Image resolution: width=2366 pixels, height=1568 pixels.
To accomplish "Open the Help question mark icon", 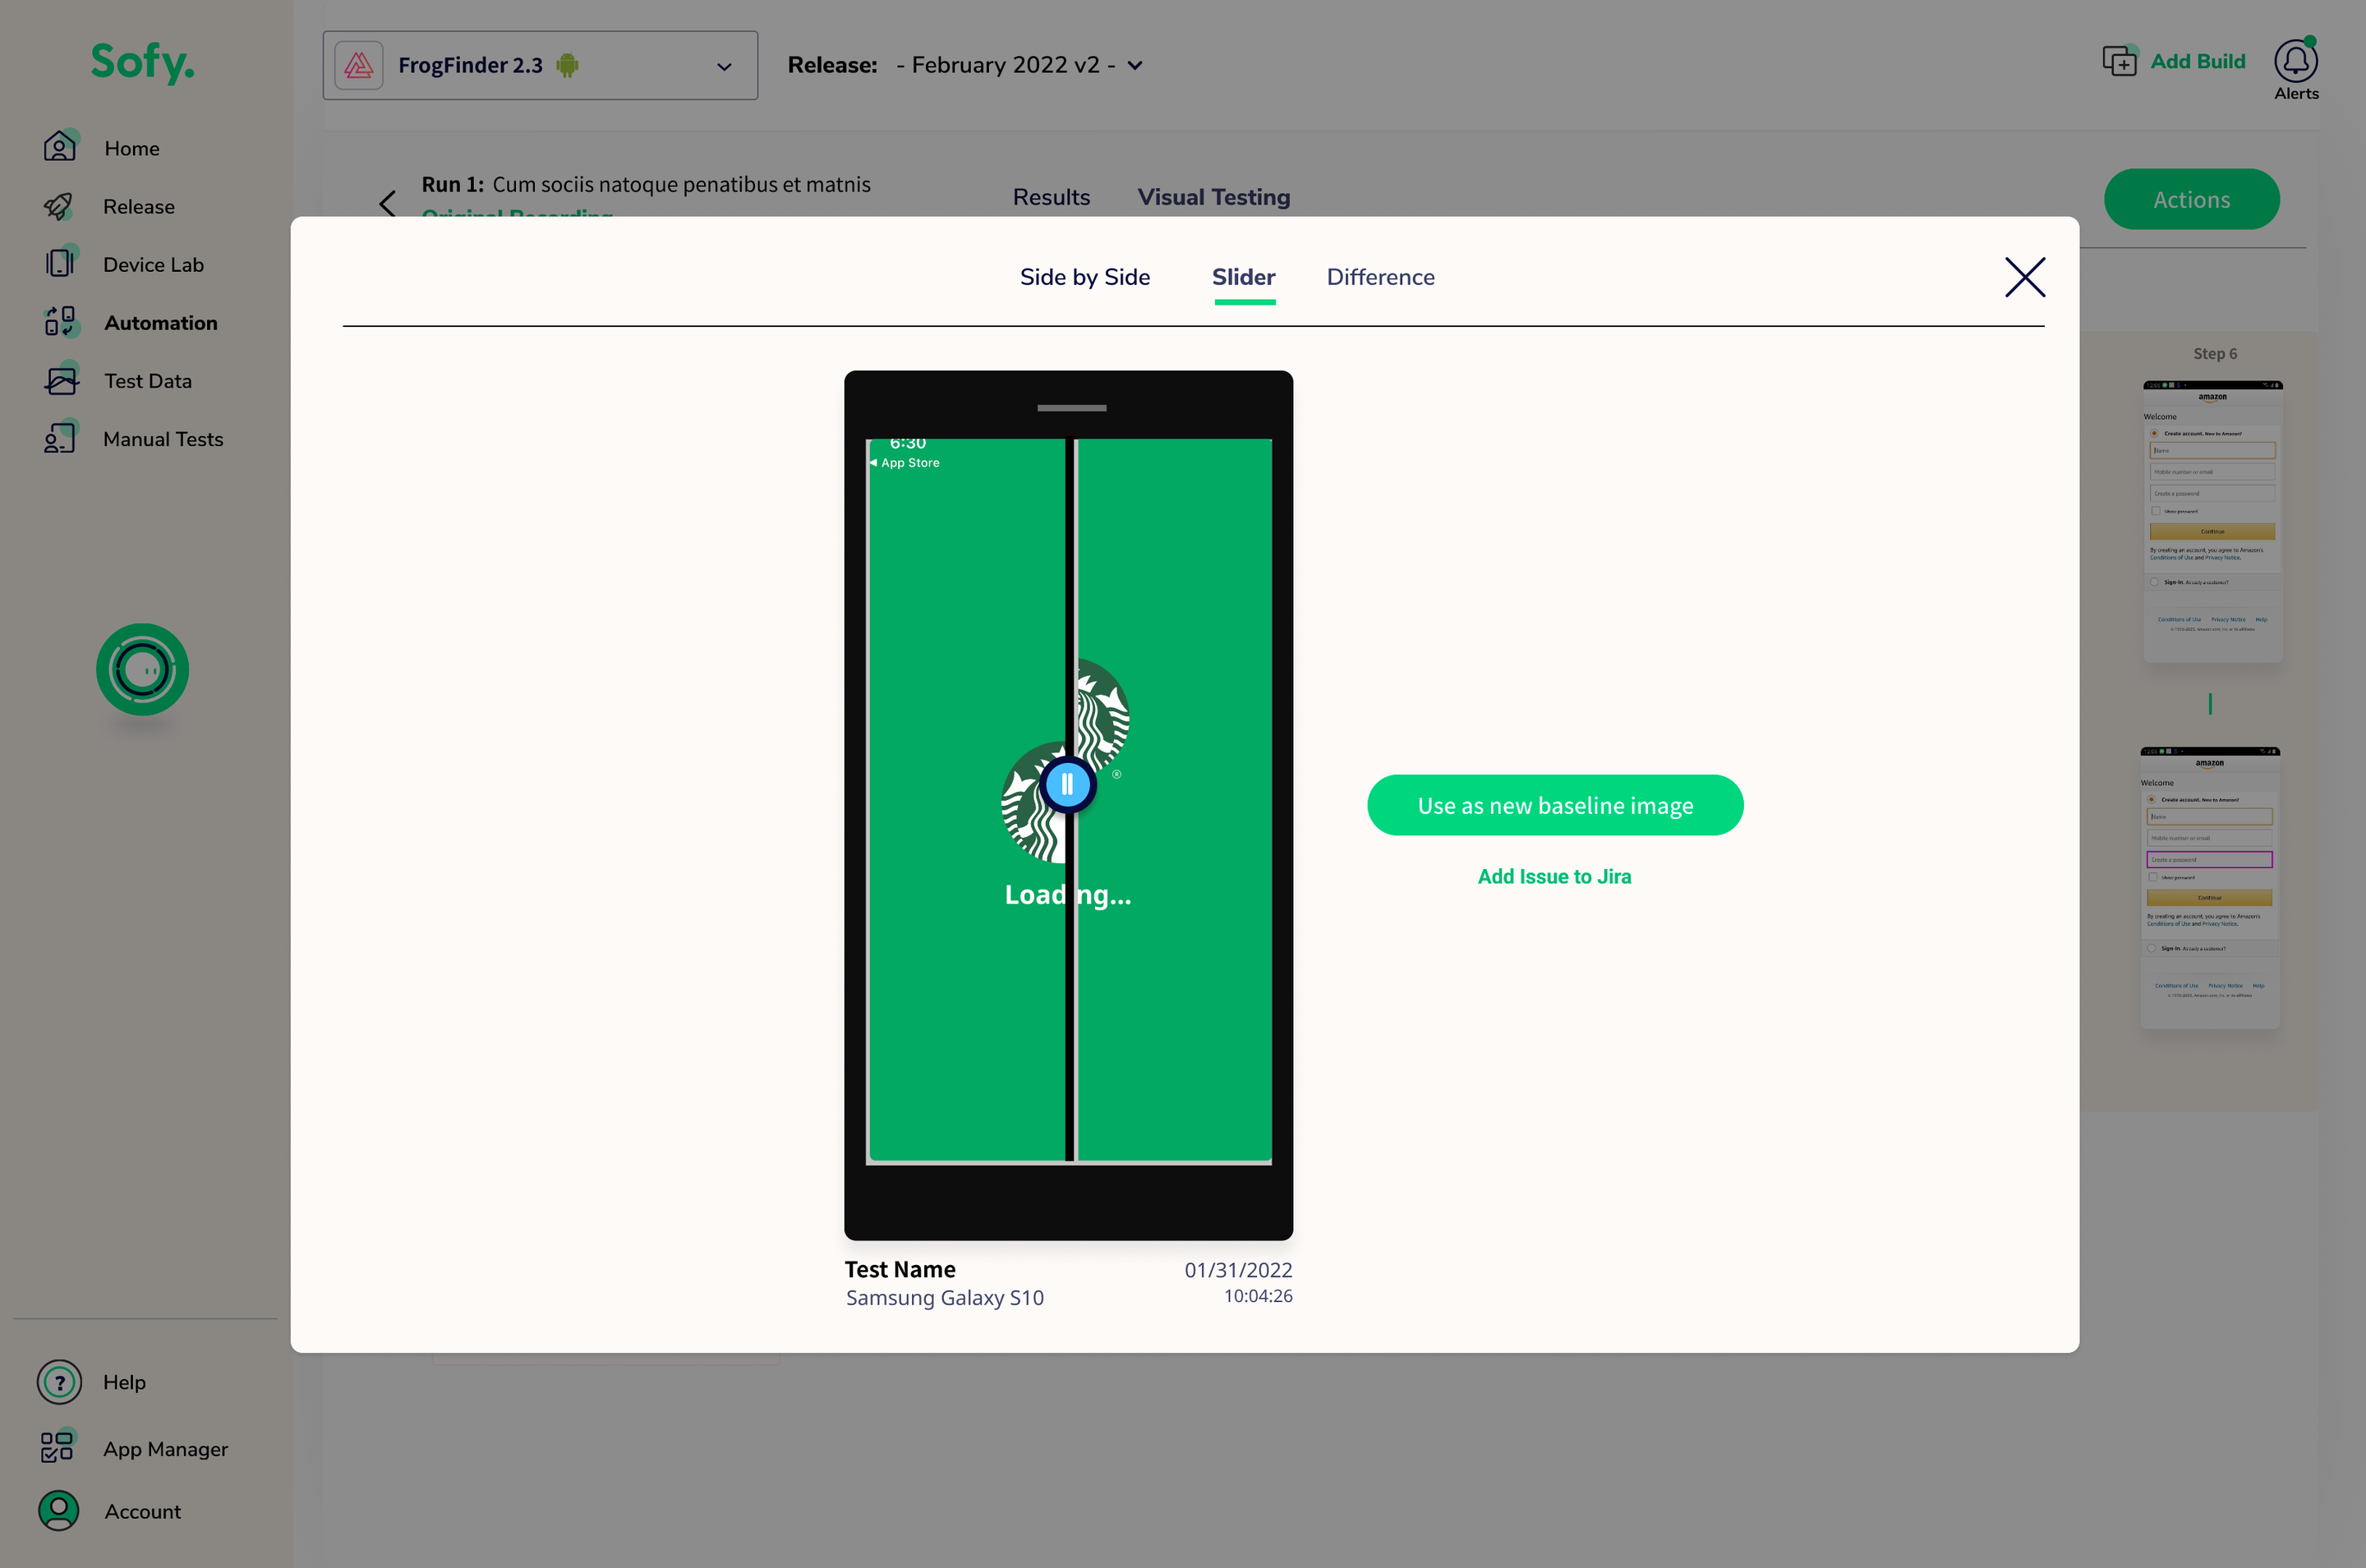I will [x=59, y=1382].
